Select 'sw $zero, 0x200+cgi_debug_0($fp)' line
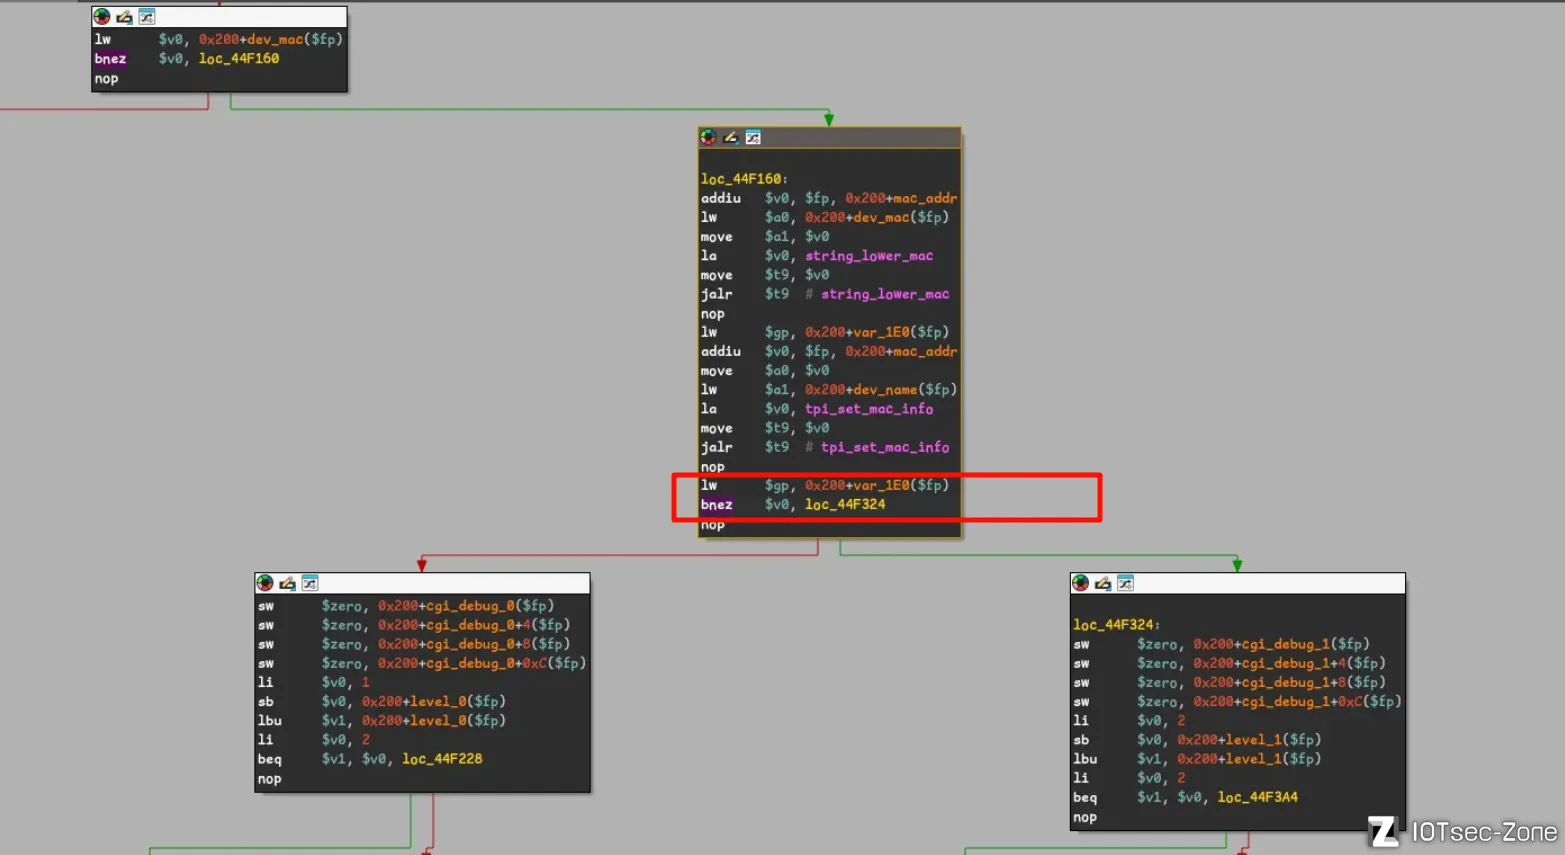The height and width of the screenshot is (855, 1565). [406, 605]
